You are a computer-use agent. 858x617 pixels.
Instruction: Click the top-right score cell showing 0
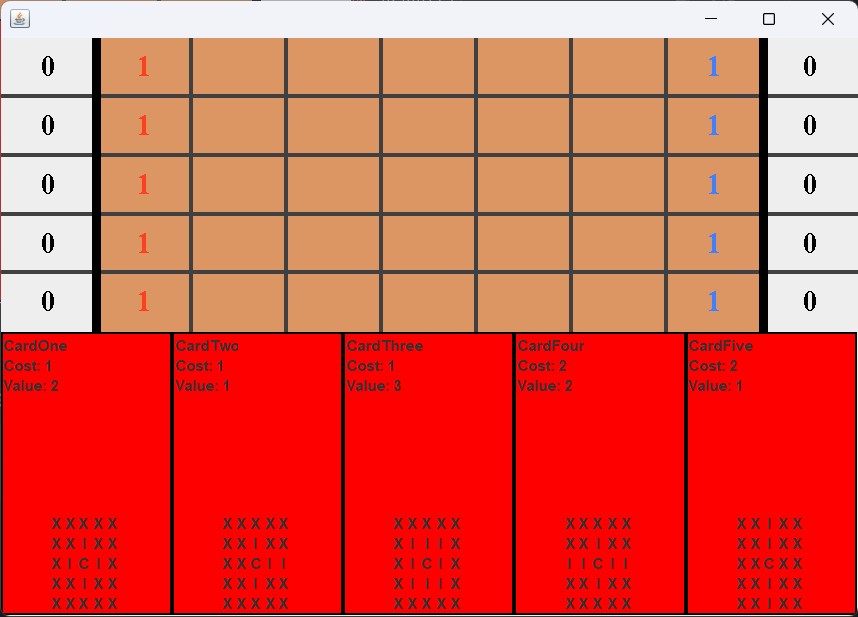coord(811,66)
